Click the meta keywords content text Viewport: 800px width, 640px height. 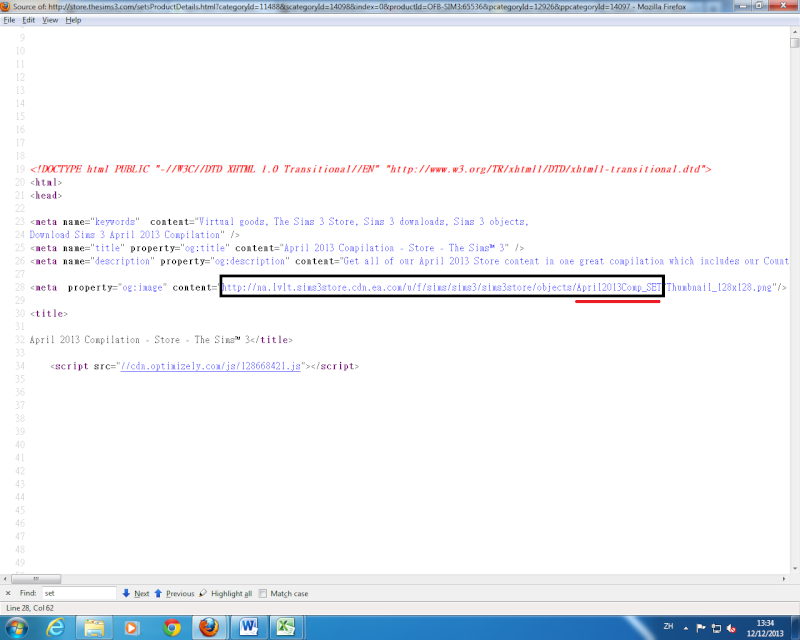click(x=363, y=221)
